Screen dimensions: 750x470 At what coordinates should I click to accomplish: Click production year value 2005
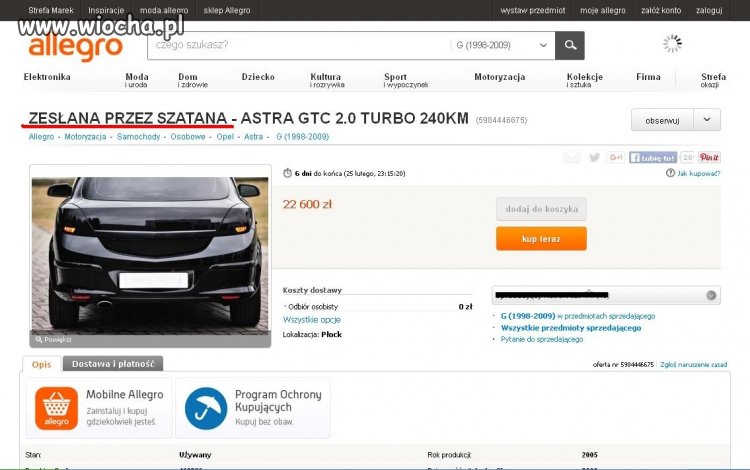[589, 455]
